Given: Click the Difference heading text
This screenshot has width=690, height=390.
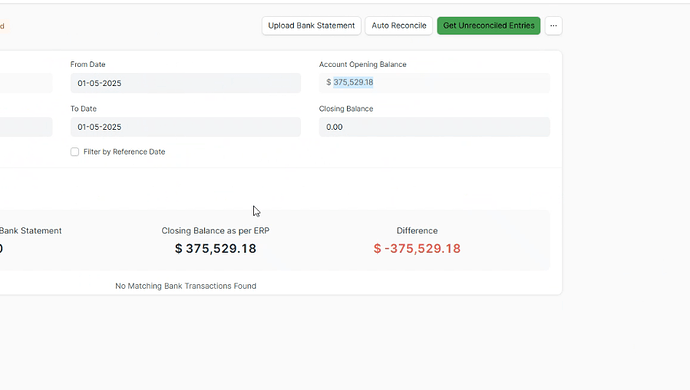Looking at the screenshot, I should (x=417, y=231).
